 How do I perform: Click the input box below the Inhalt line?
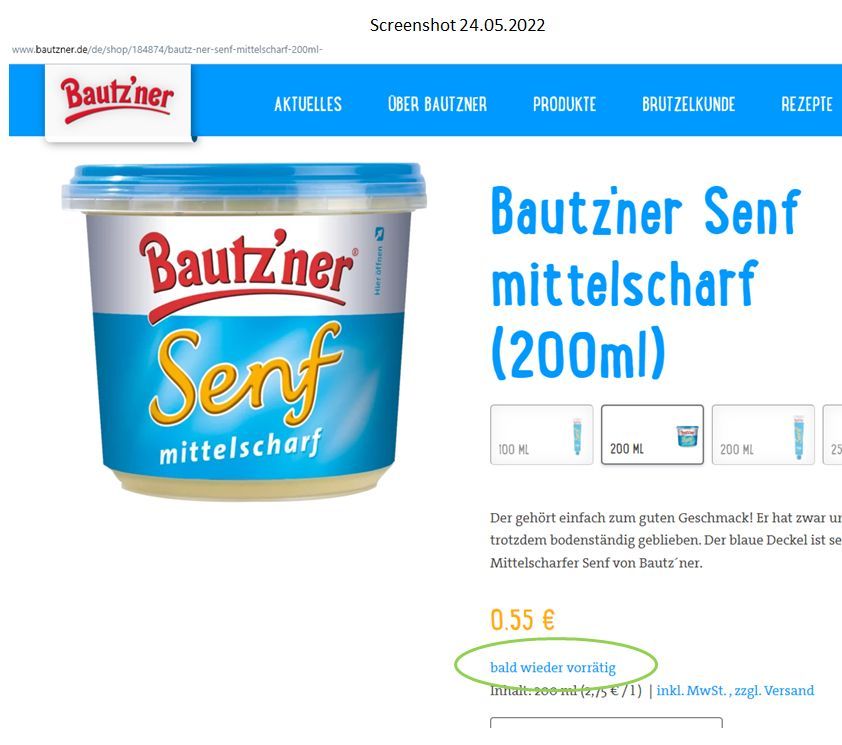pos(606,722)
